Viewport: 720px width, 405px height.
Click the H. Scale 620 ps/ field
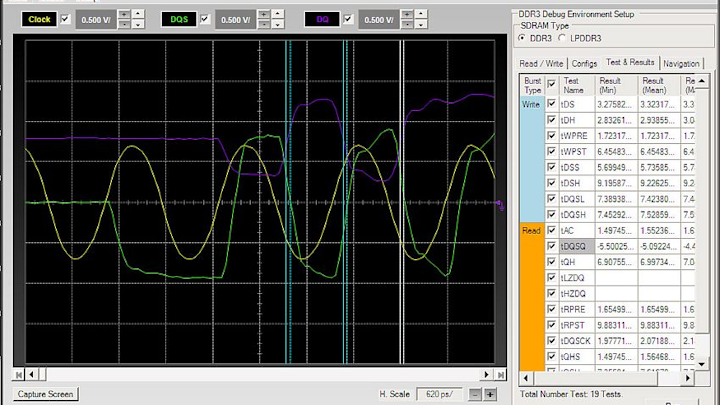point(439,394)
